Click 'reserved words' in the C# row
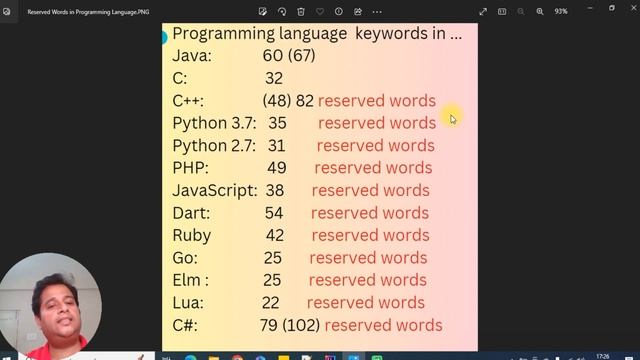The image size is (640, 360). click(x=384, y=325)
